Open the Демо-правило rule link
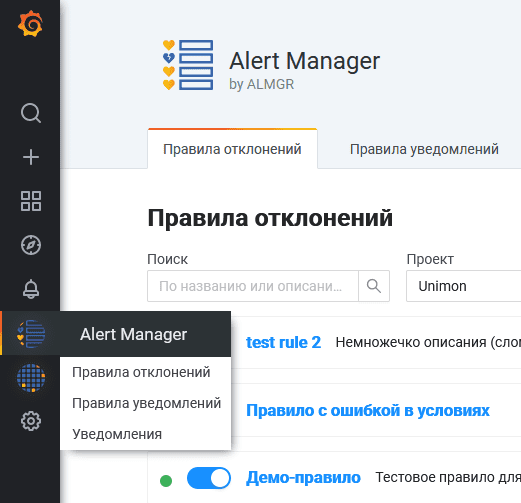521x503 pixels. pos(303,478)
